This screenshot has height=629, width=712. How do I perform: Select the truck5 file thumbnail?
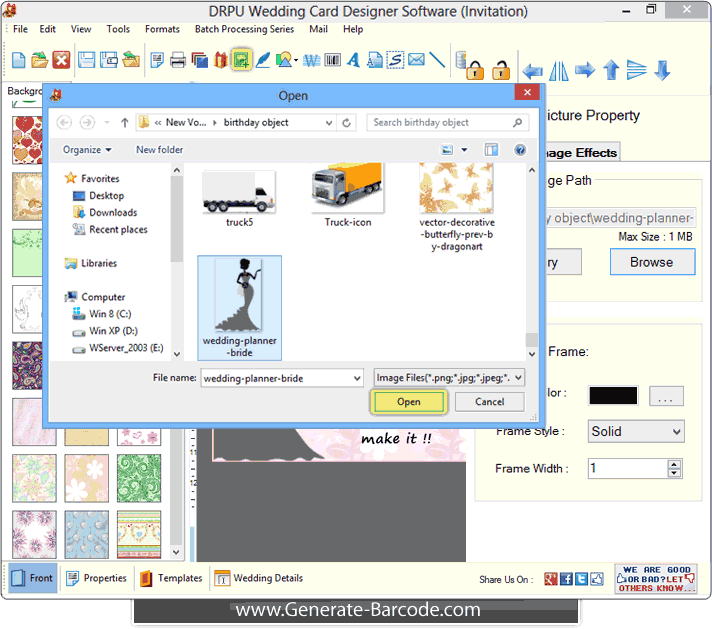(239, 199)
